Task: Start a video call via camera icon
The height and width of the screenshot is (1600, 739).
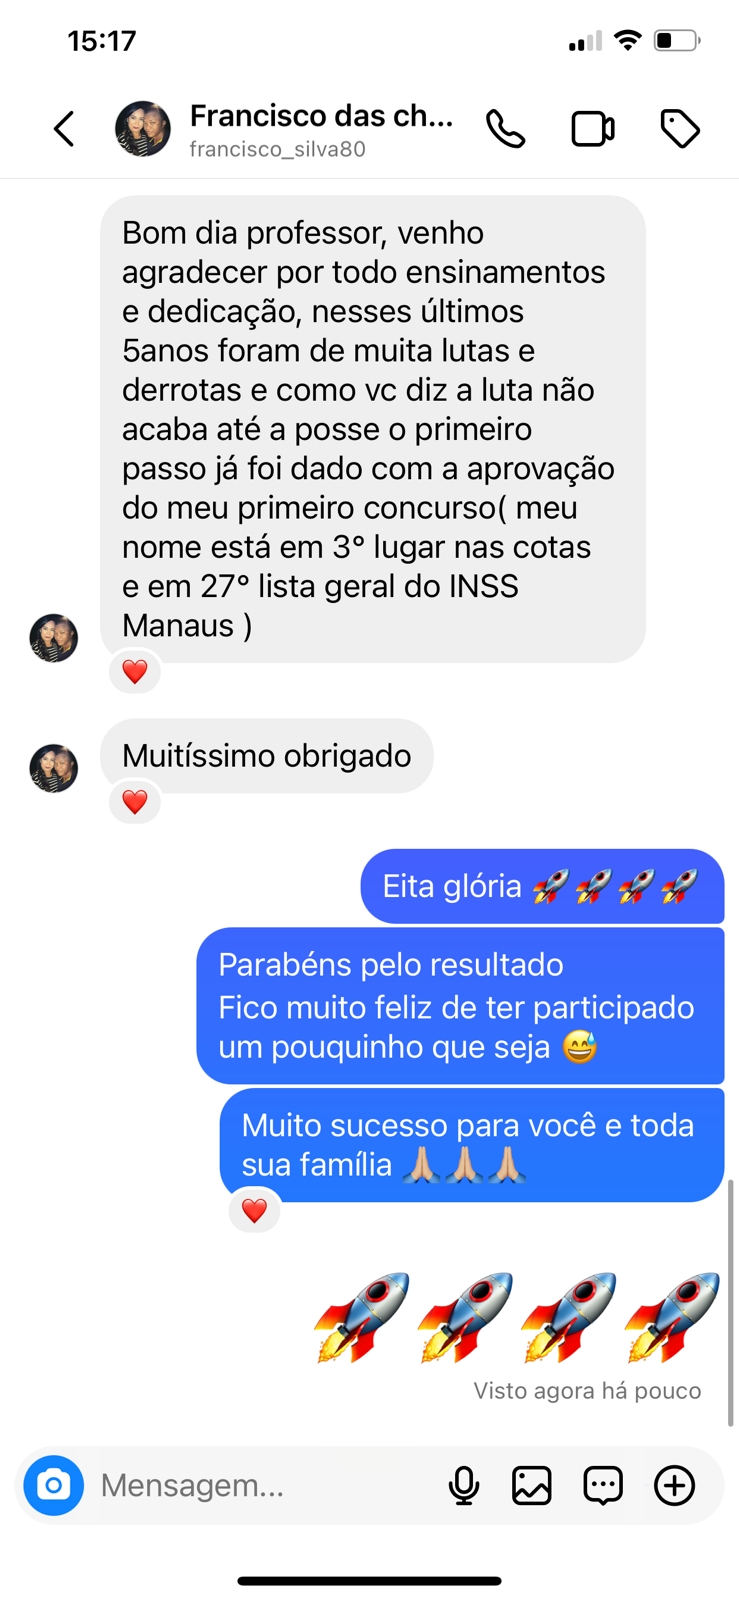Action: [593, 129]
